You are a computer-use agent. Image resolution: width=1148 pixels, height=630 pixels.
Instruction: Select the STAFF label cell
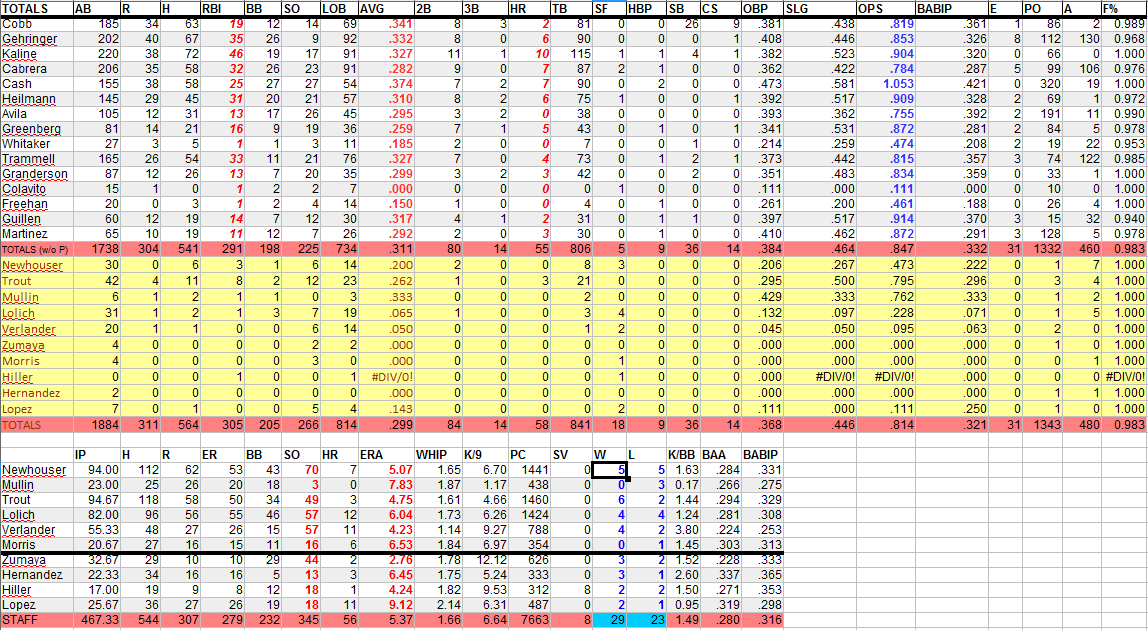pyautogui.click(x=37, y=620)
